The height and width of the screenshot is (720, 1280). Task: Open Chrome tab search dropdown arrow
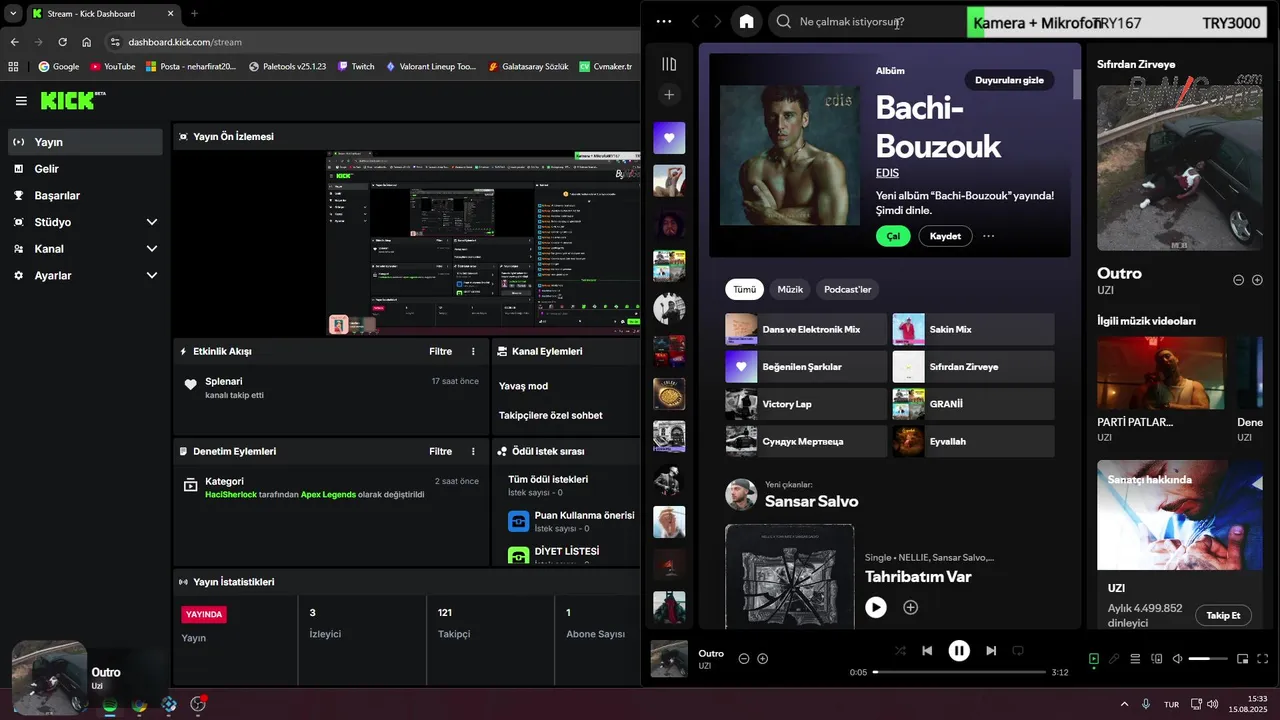tap(13, 13)
